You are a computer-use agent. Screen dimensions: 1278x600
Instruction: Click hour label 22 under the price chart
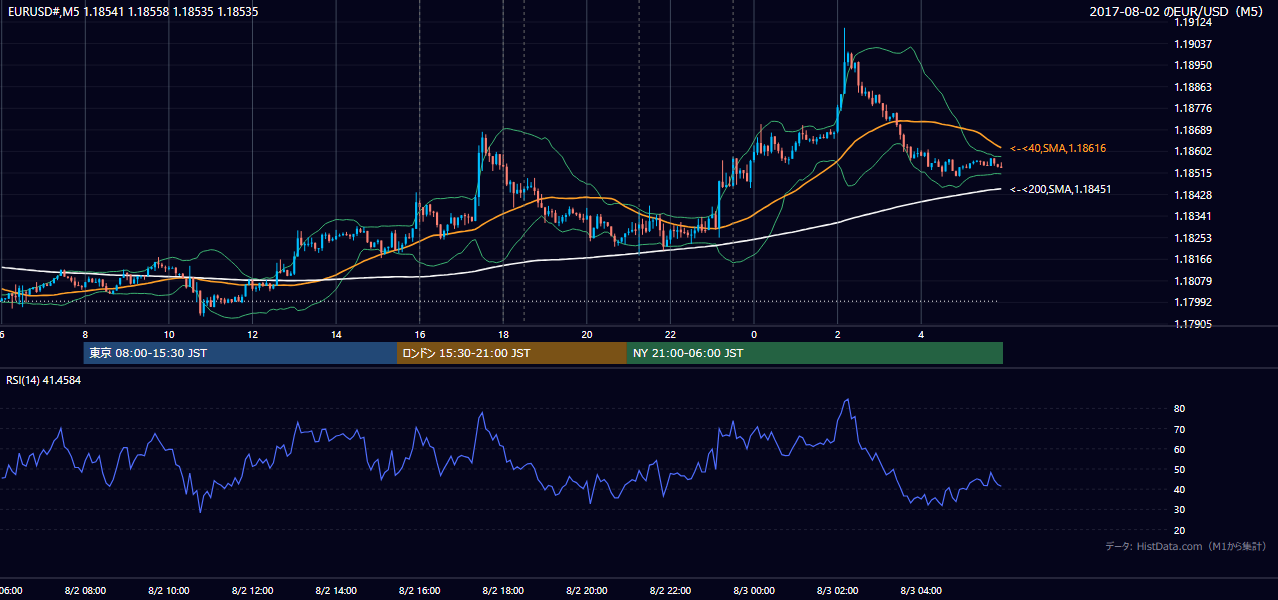670,334
